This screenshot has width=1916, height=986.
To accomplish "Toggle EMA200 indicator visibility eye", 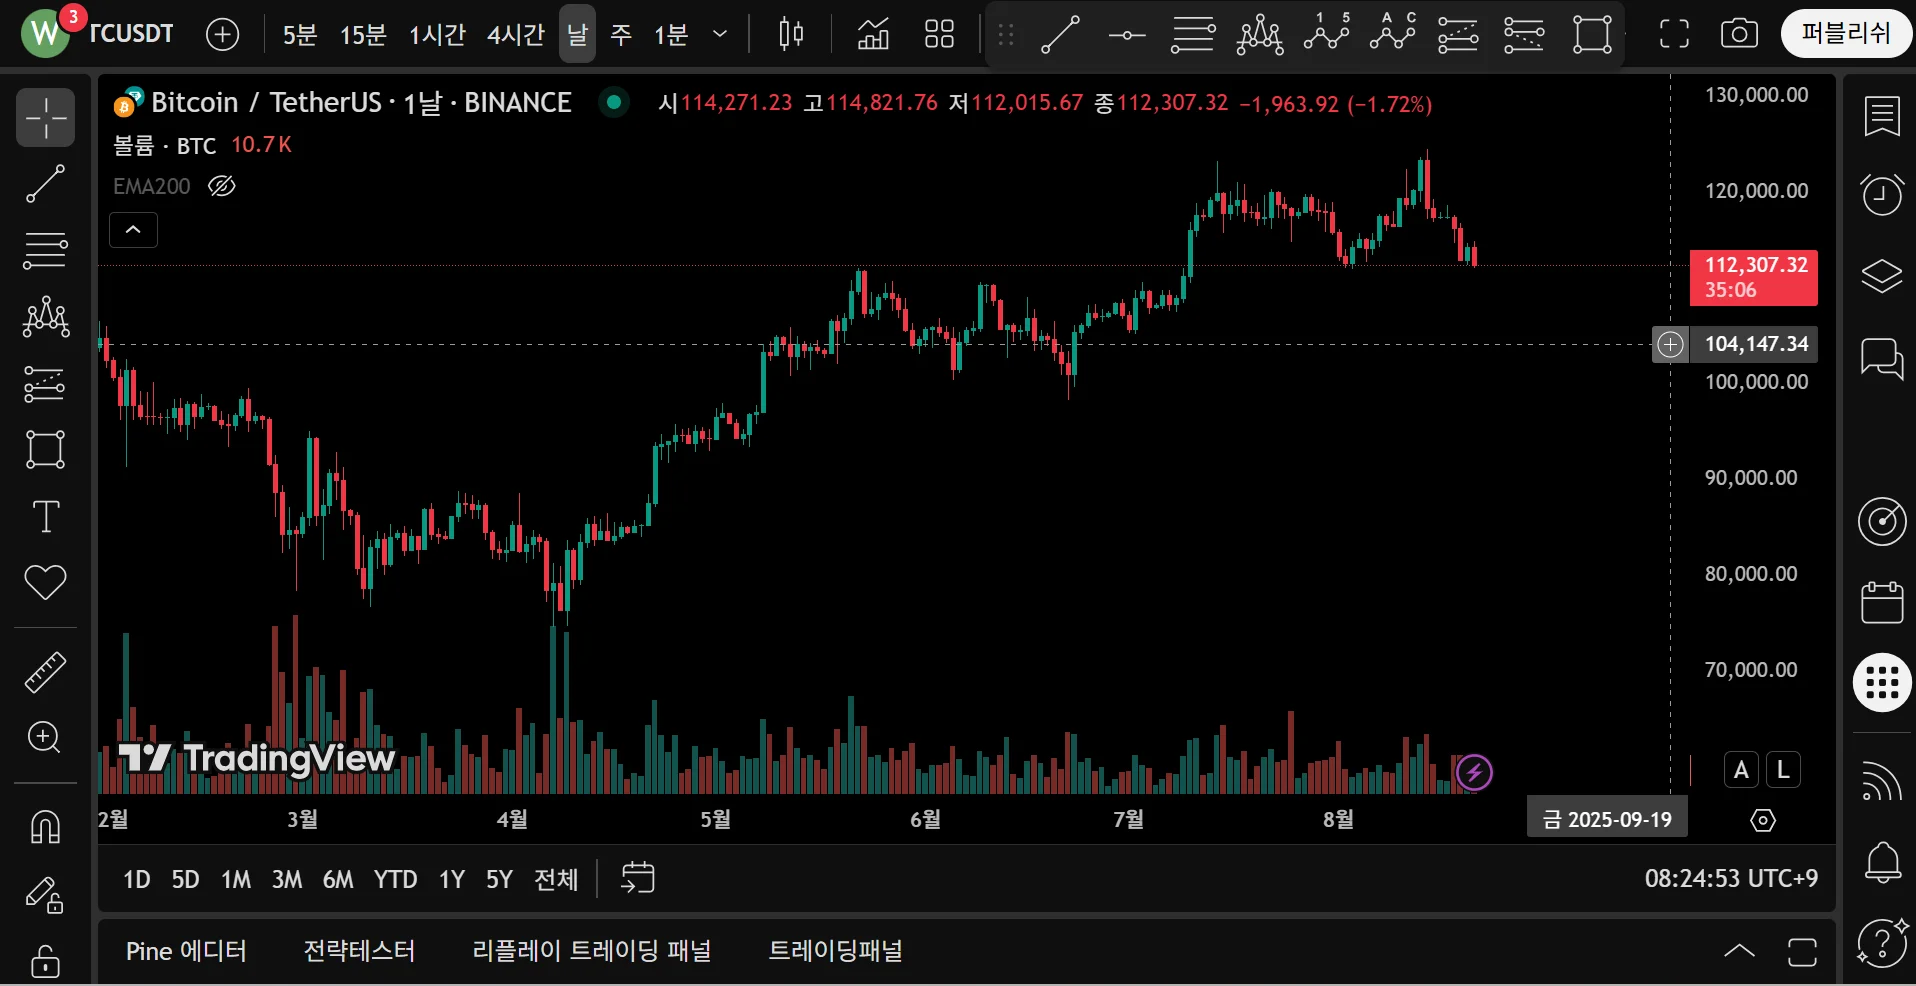I will (222, 186).
